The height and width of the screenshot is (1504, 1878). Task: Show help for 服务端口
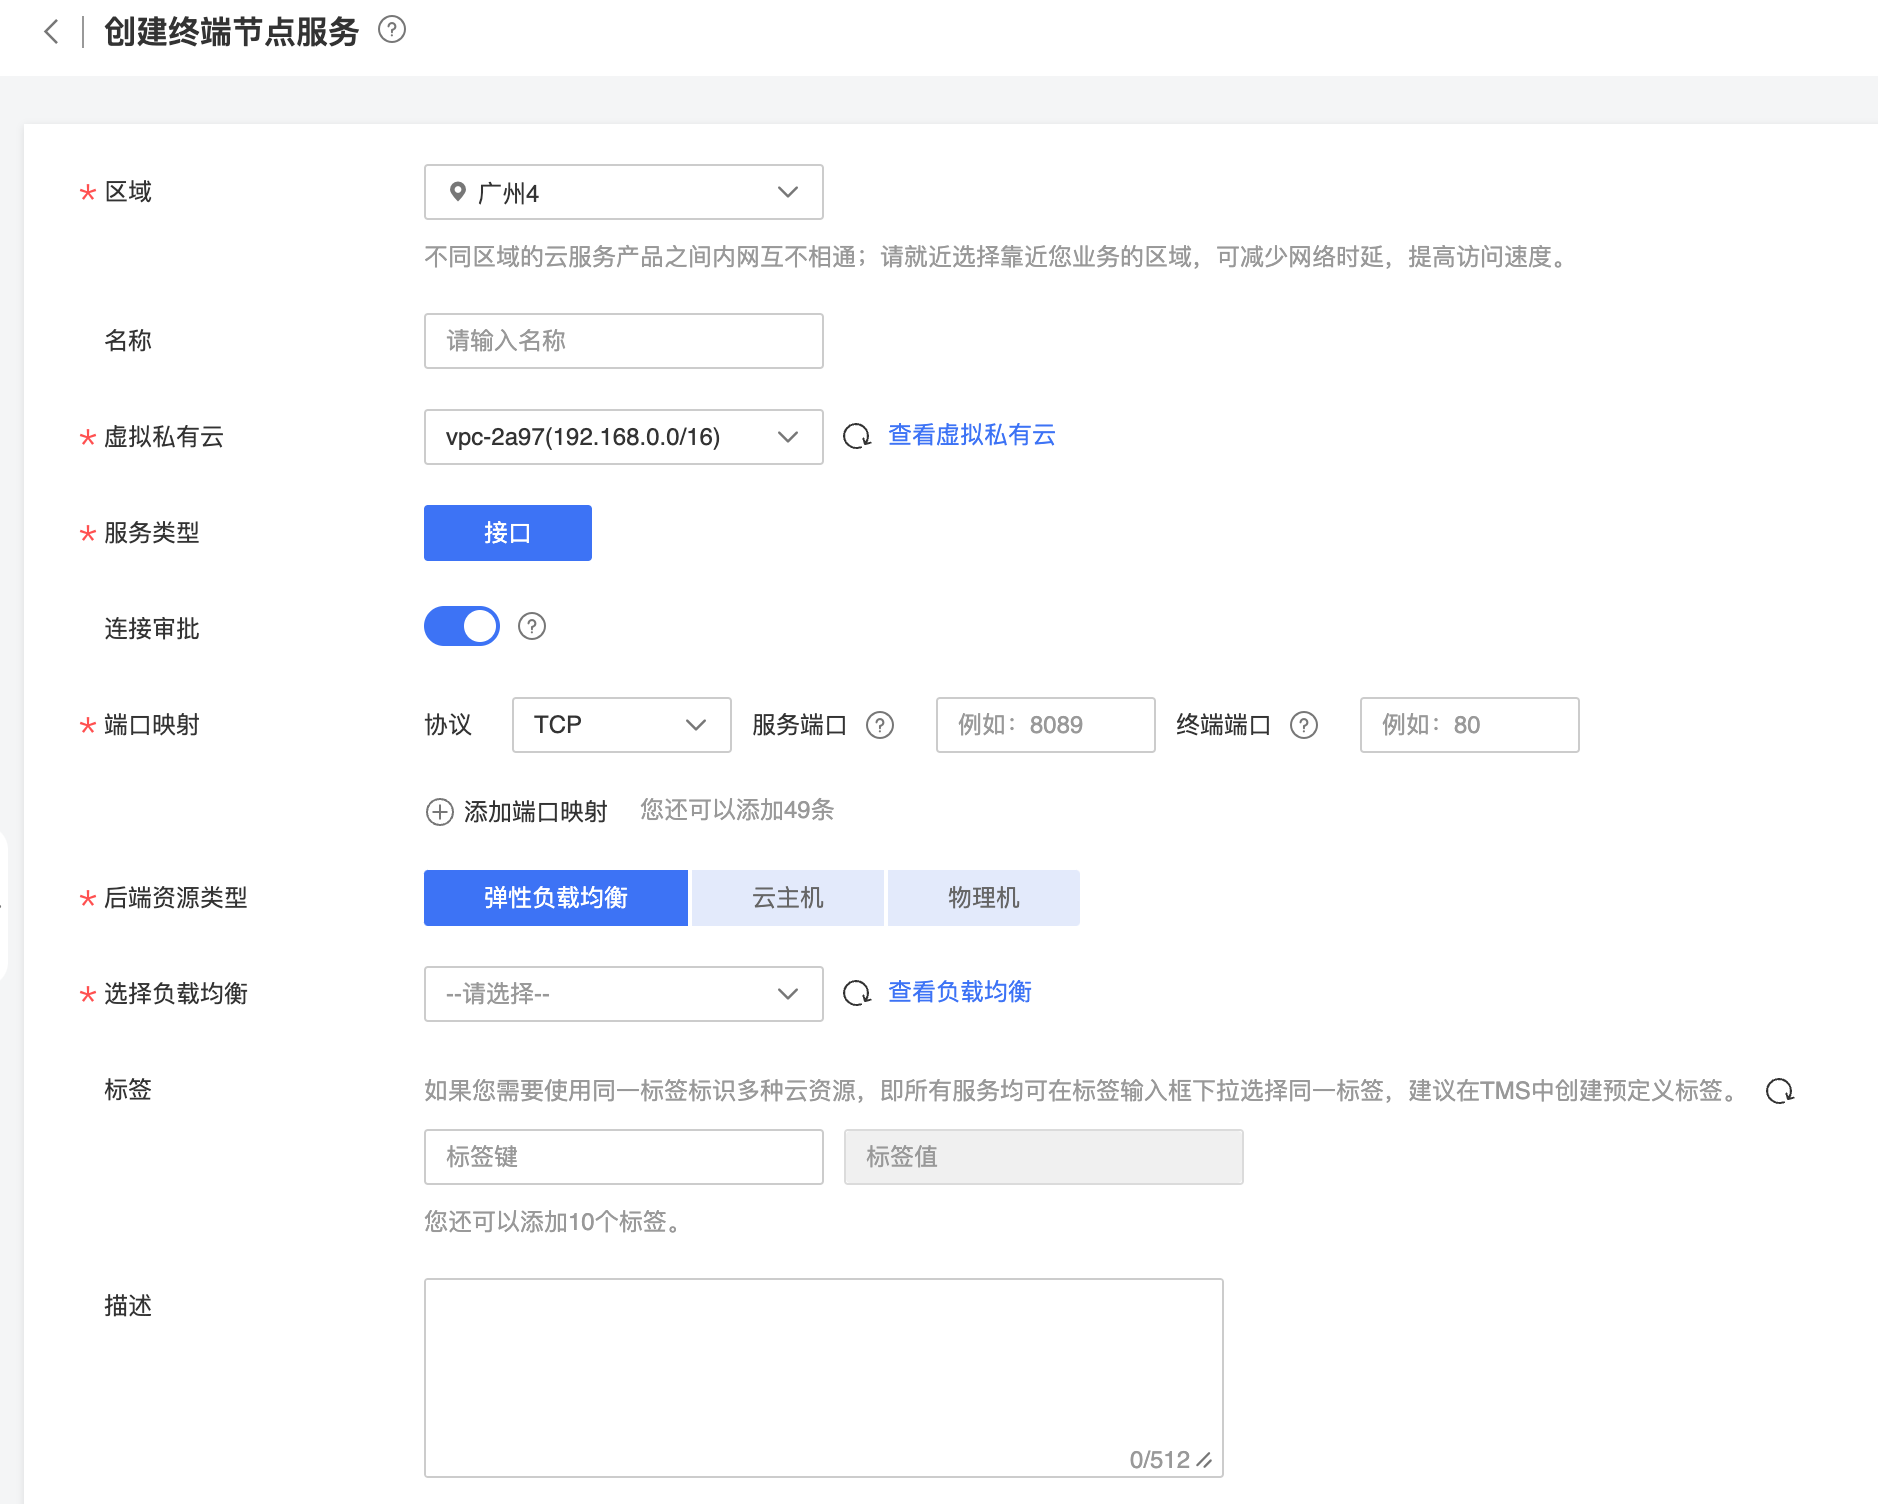point(880,725)
